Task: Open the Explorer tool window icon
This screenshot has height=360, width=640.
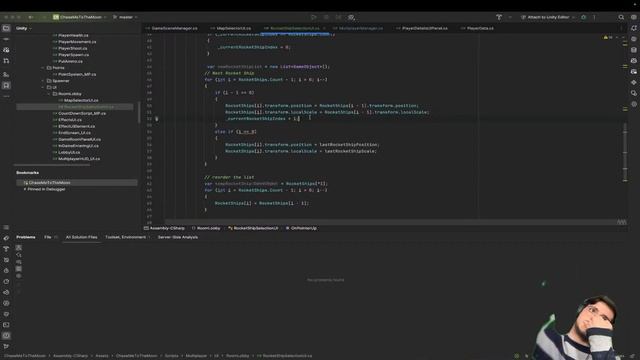Action: pos(6,28)
